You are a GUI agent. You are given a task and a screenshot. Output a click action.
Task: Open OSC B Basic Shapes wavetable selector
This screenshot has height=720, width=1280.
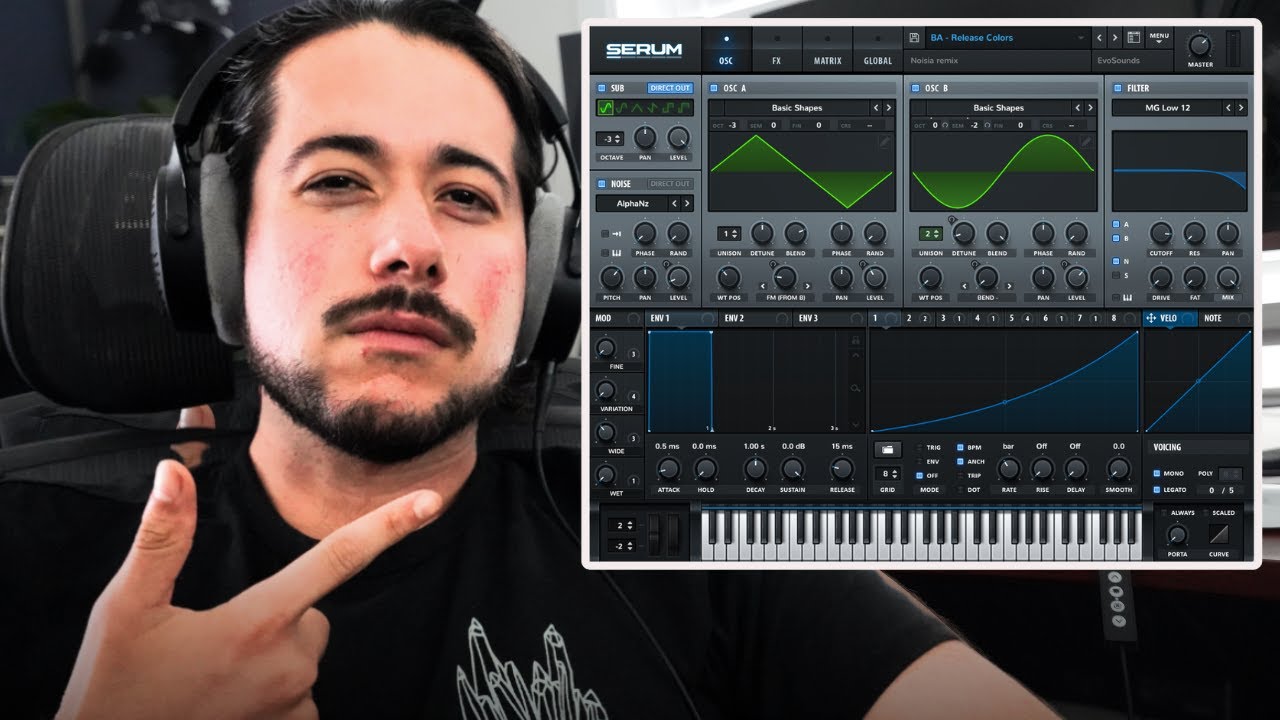(998, 108)
